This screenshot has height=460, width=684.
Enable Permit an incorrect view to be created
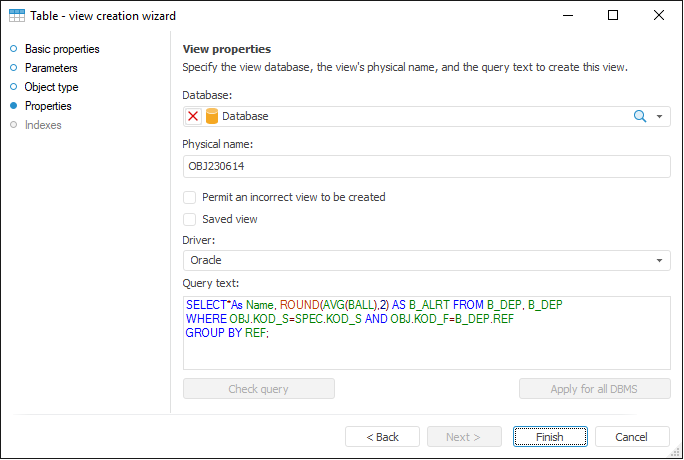pyautogui.click(x=190, y=198)
